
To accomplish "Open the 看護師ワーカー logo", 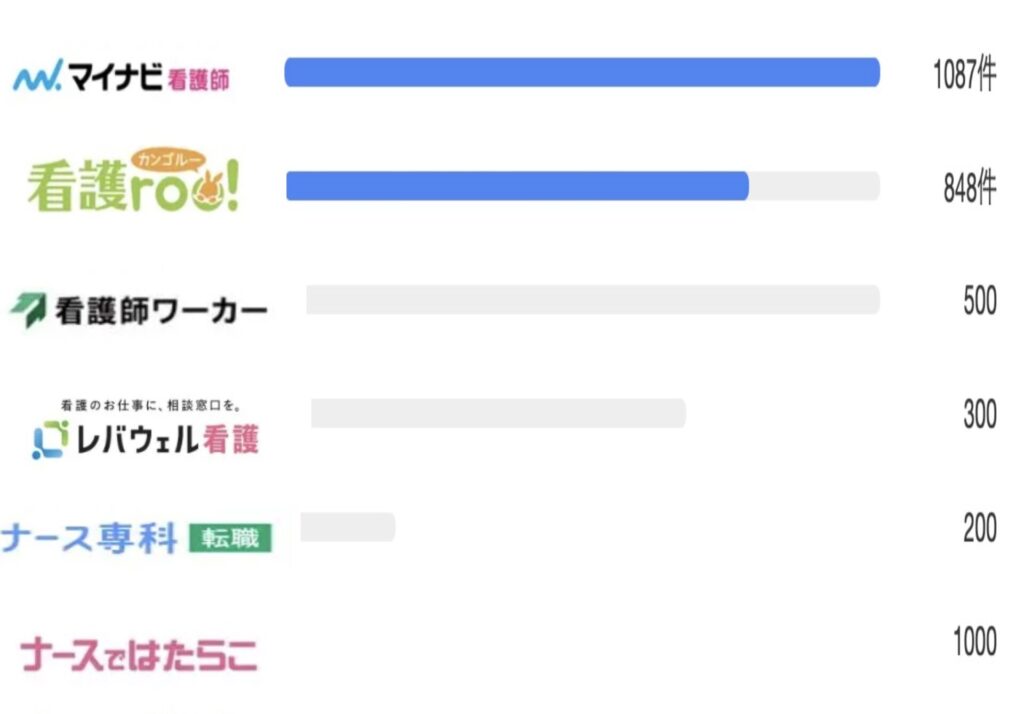I will [139, 311].
